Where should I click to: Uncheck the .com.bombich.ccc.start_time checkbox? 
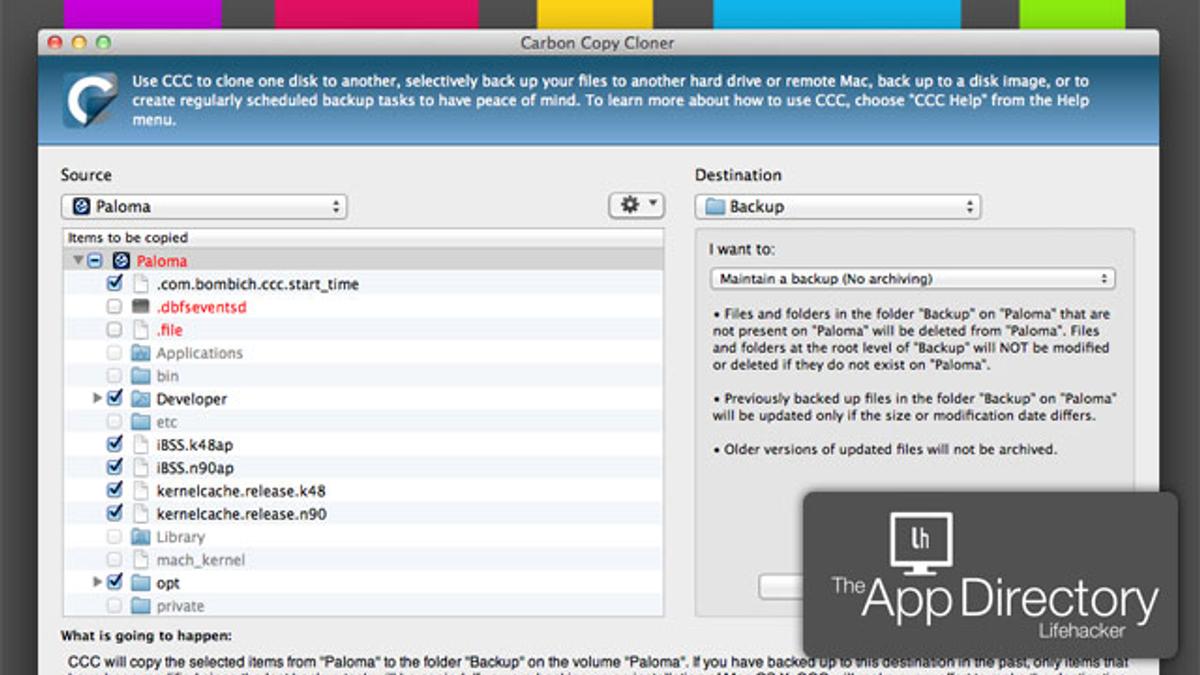tap(114, 284)
